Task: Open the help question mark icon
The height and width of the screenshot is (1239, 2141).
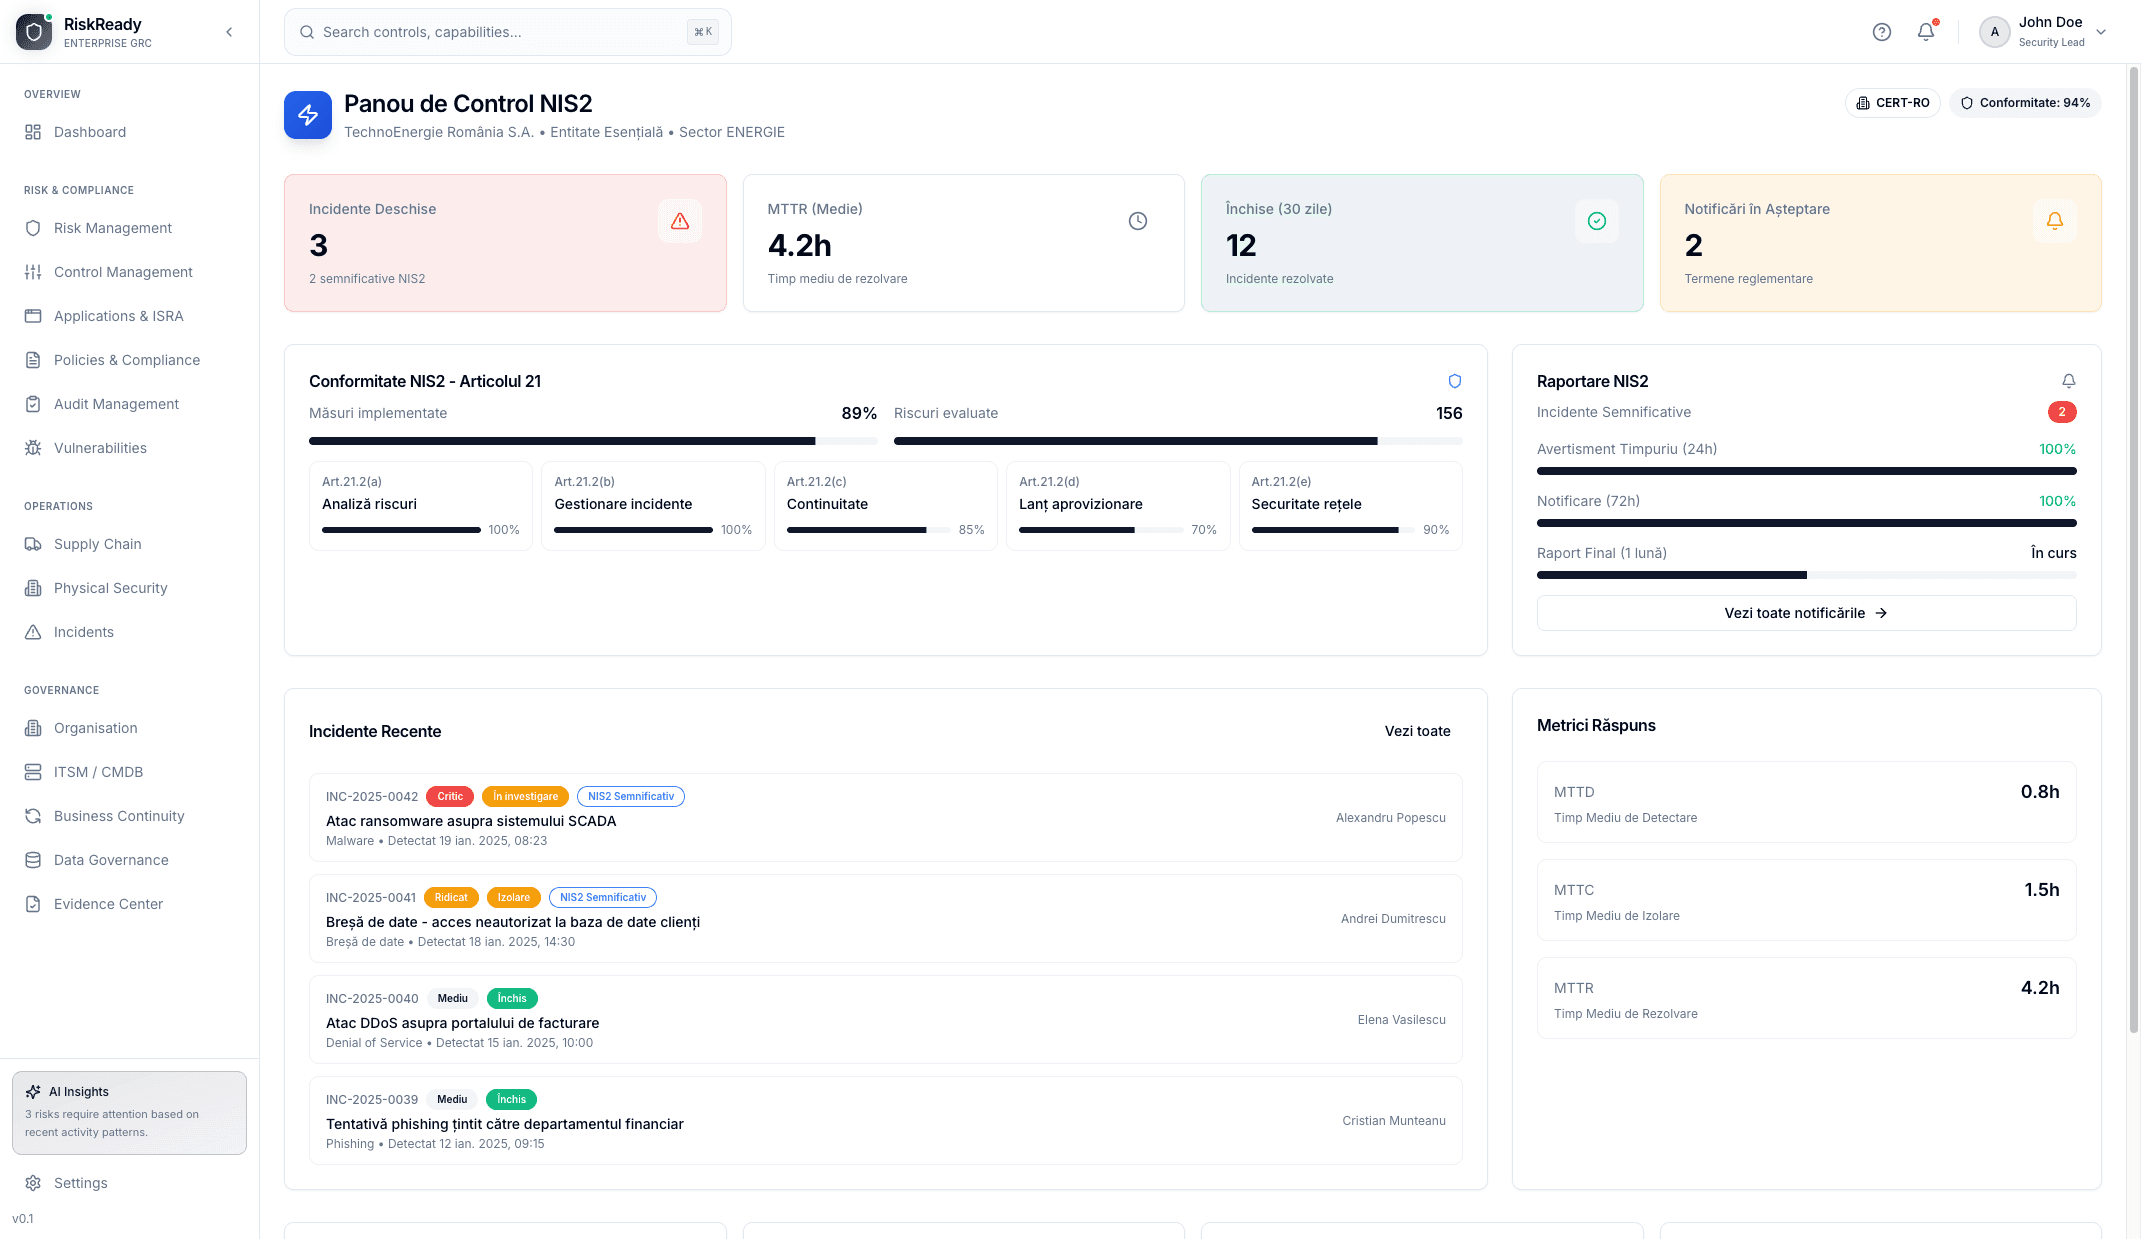Action: (1882, 31)
